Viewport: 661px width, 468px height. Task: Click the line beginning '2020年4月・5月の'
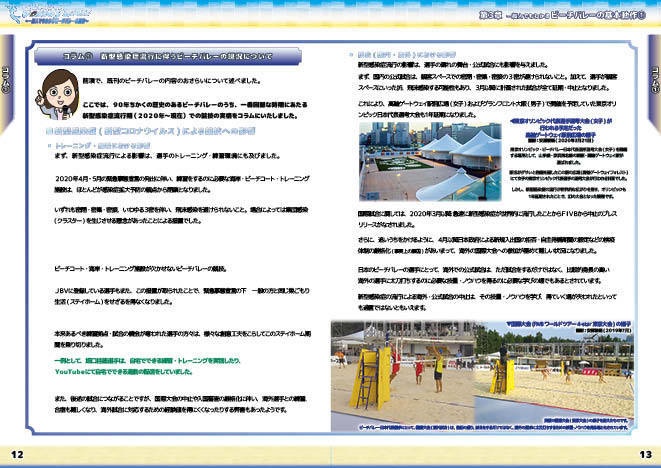tap(182, 179)
